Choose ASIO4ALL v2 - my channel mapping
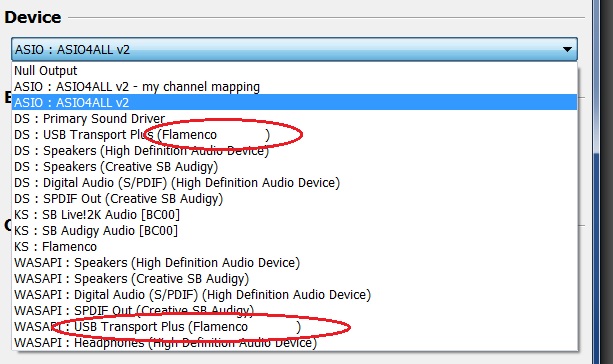613x364 pixels. tap(294, 86)
